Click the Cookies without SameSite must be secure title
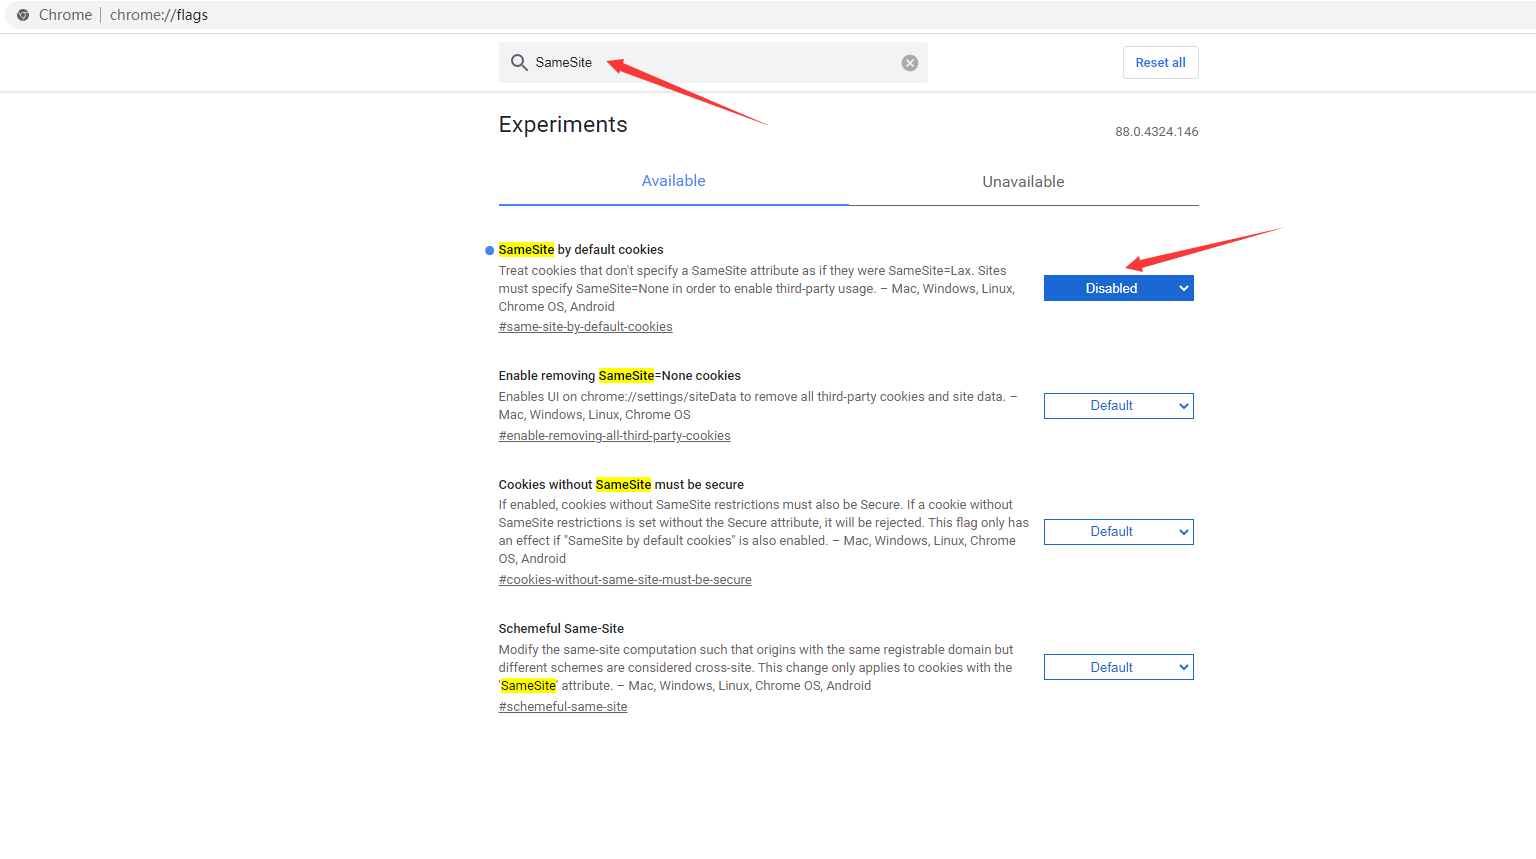Viewport: 1536px width, 859px height. tap(621, 485)
